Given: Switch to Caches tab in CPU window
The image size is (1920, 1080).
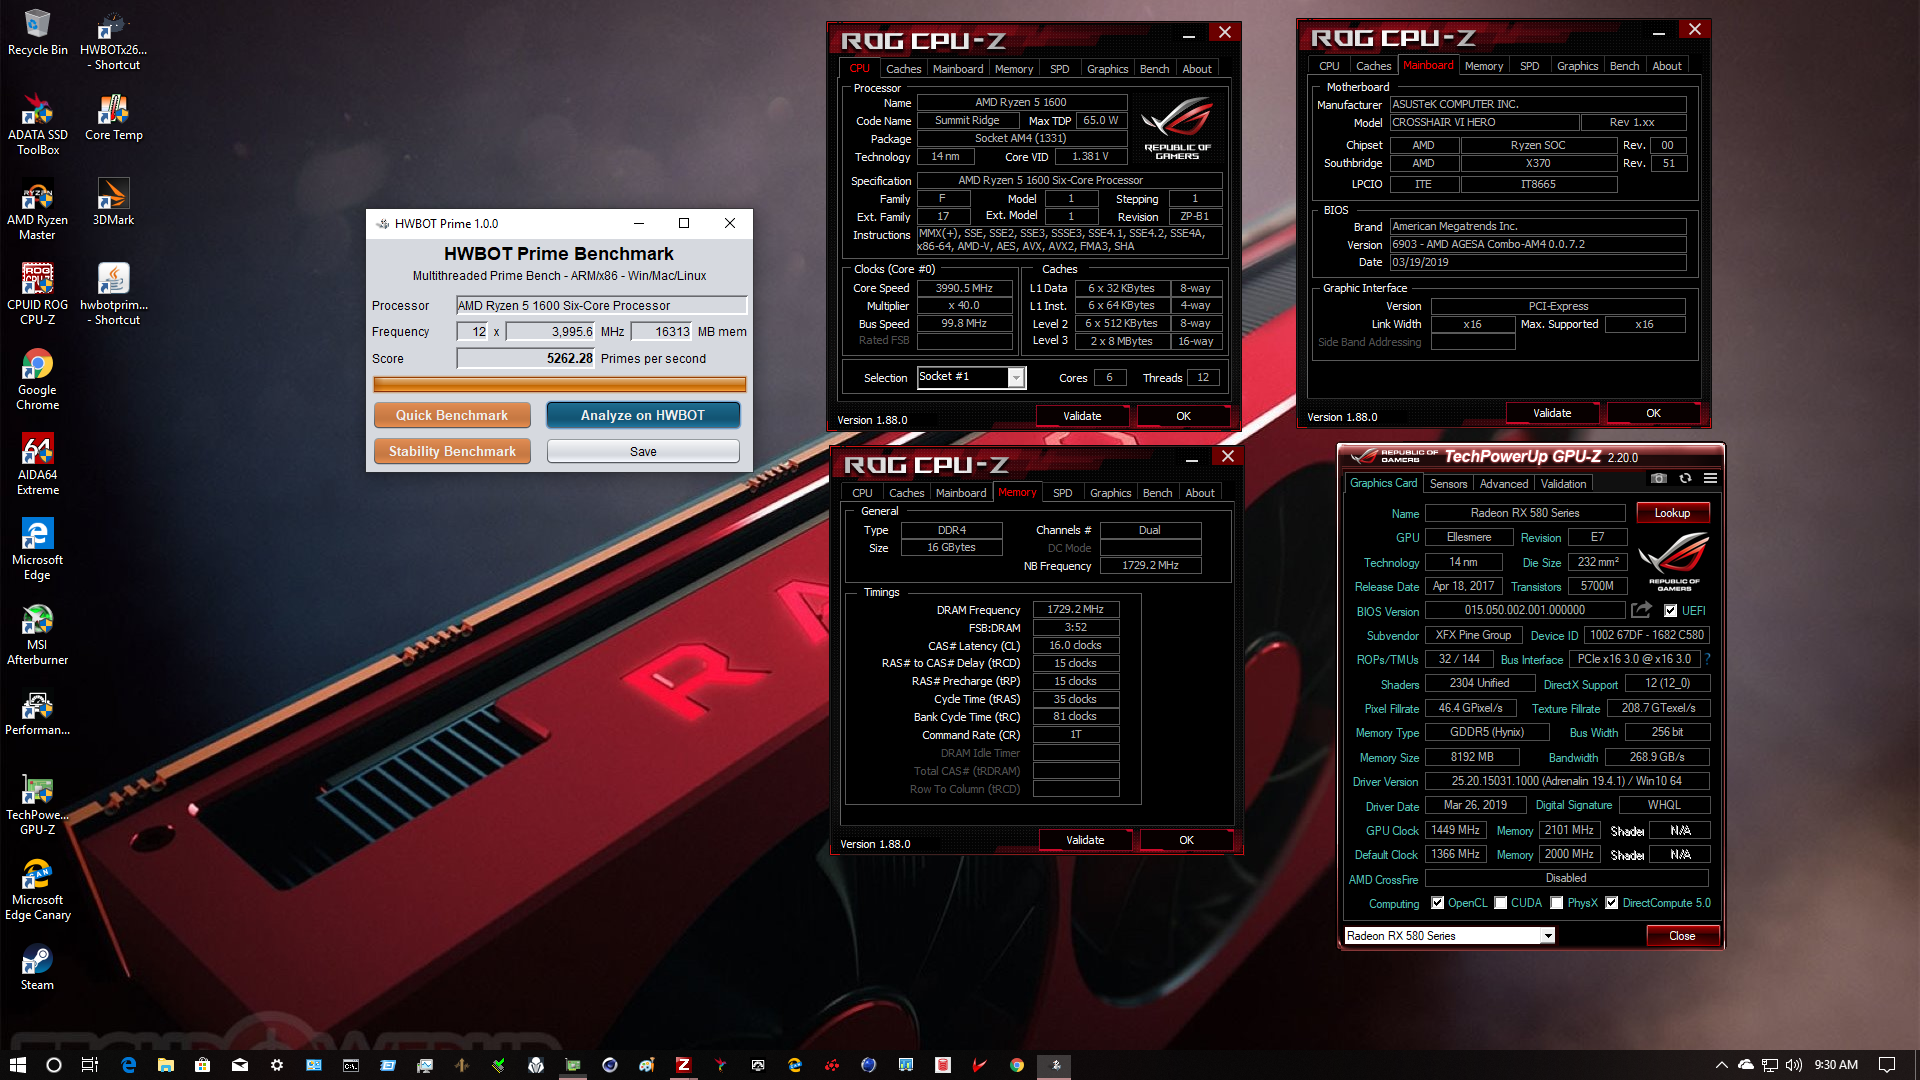Looking at the screenshot, I should [903, 69].
